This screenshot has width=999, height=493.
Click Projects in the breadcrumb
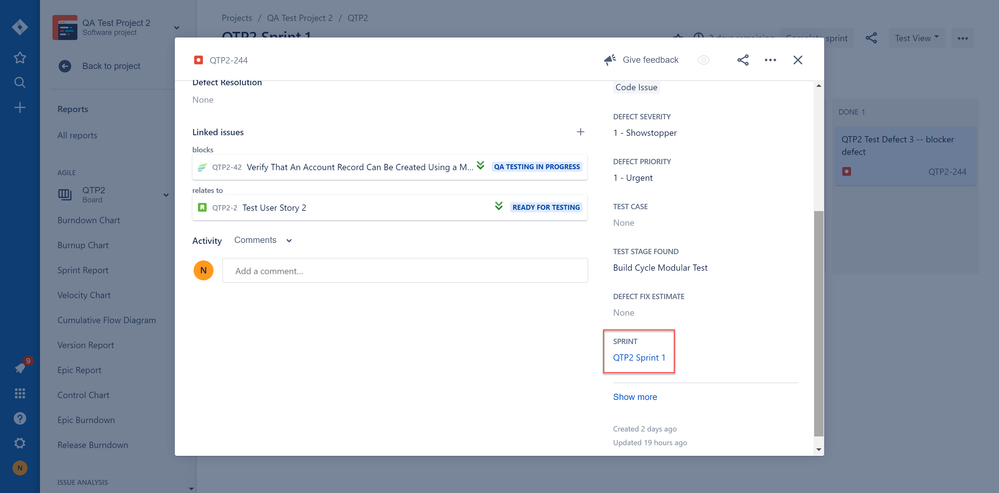[x=237, y=18]
